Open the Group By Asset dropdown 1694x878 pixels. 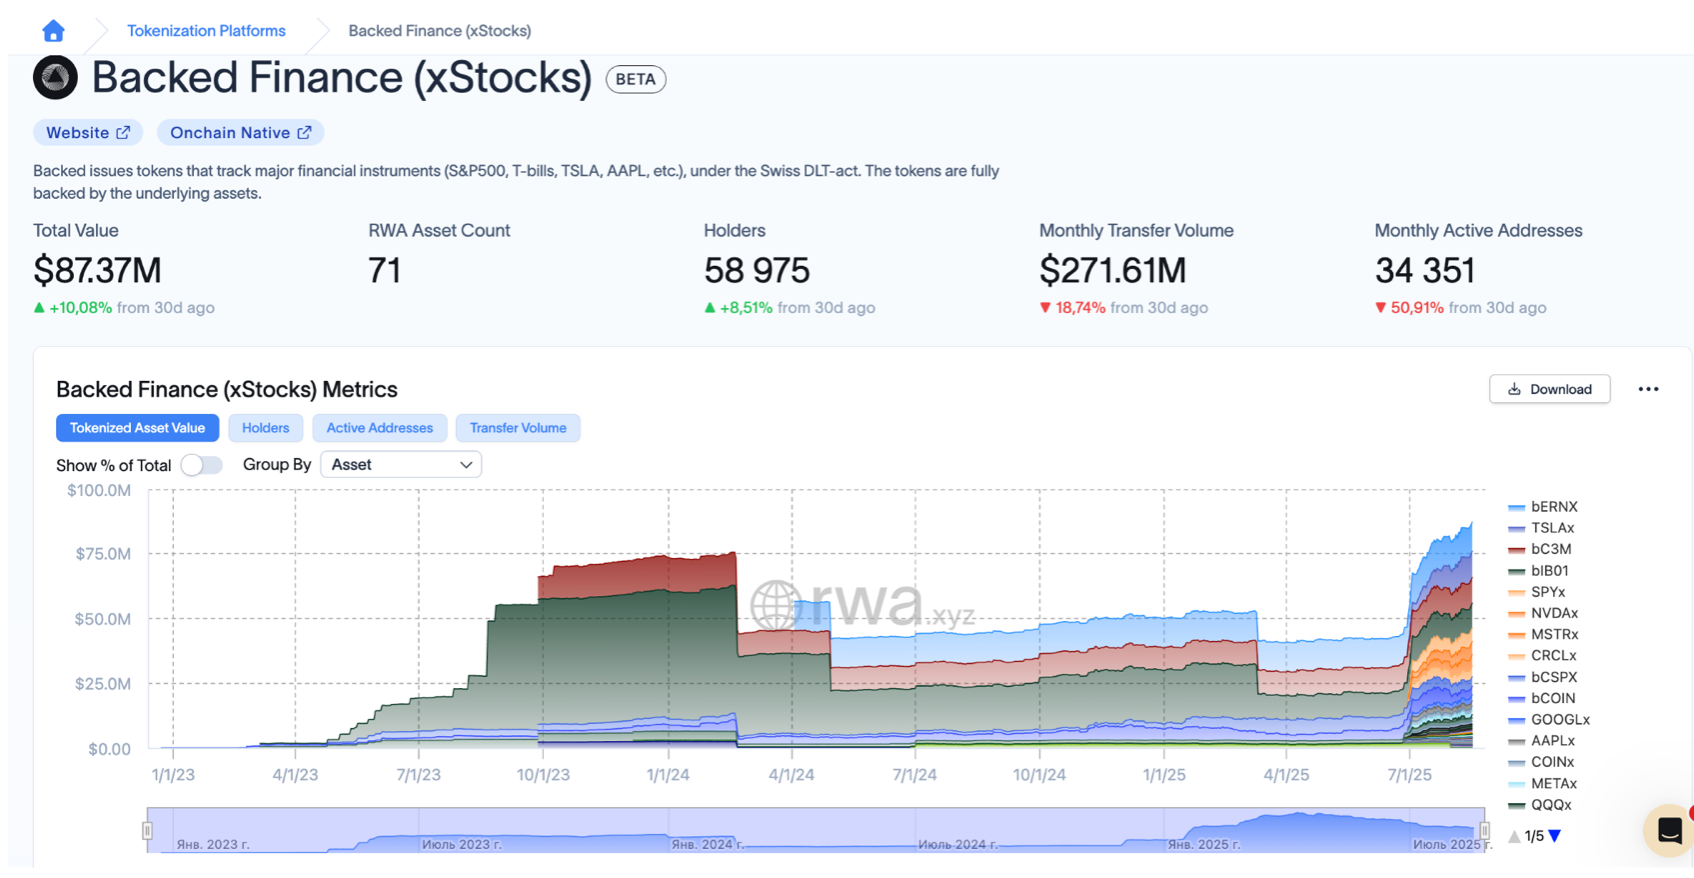401,465
